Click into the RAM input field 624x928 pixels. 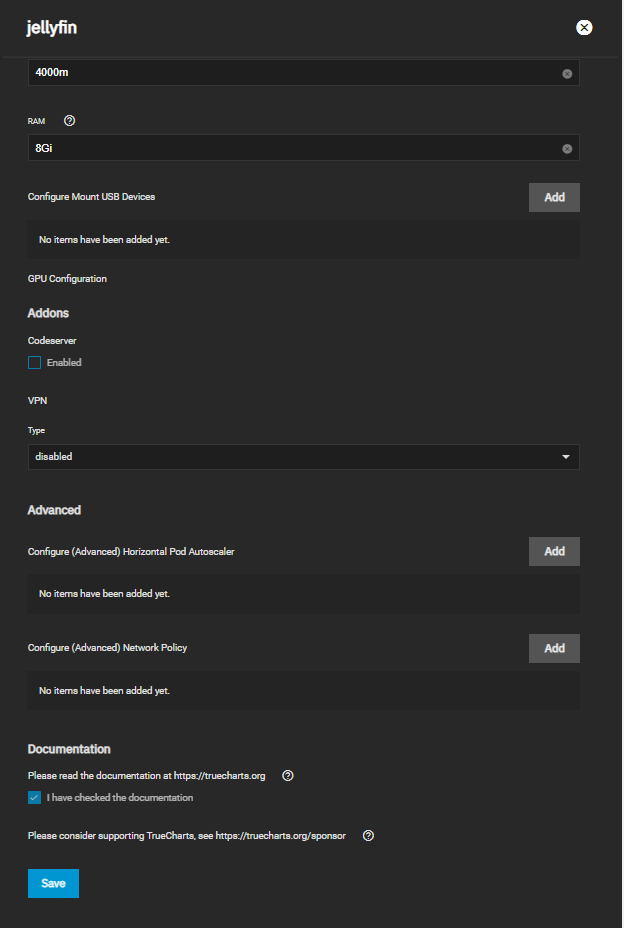(x=290, y=148)
